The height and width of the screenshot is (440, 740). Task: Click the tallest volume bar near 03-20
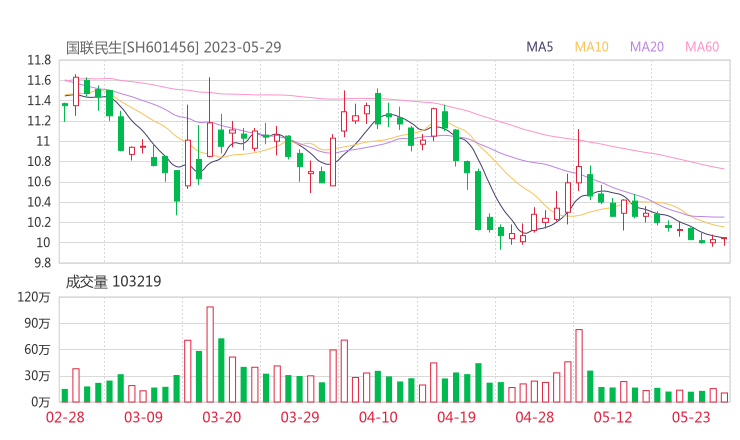pos(210,355)
